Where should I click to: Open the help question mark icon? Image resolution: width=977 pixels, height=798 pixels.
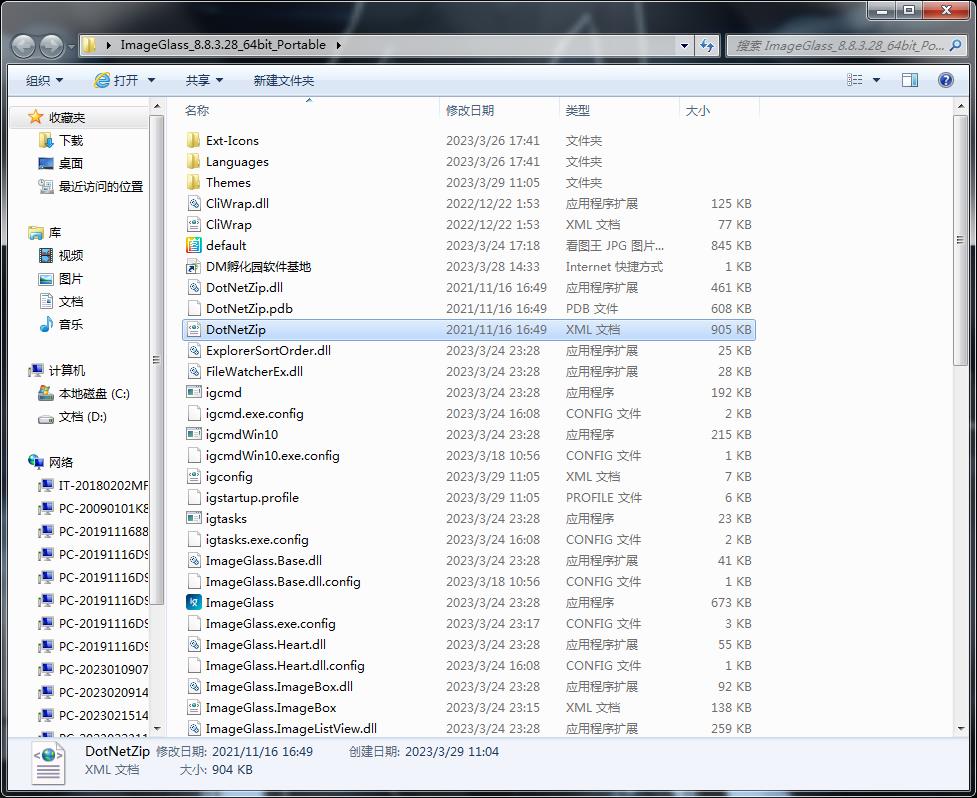[945, 80]
